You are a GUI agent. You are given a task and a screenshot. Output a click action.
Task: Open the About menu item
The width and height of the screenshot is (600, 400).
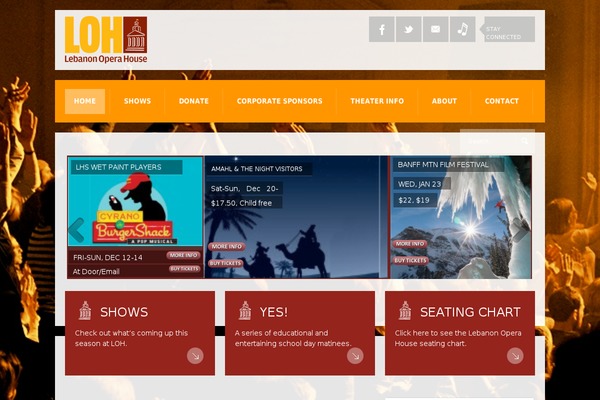pyautogui.click(x=444, y=101)
